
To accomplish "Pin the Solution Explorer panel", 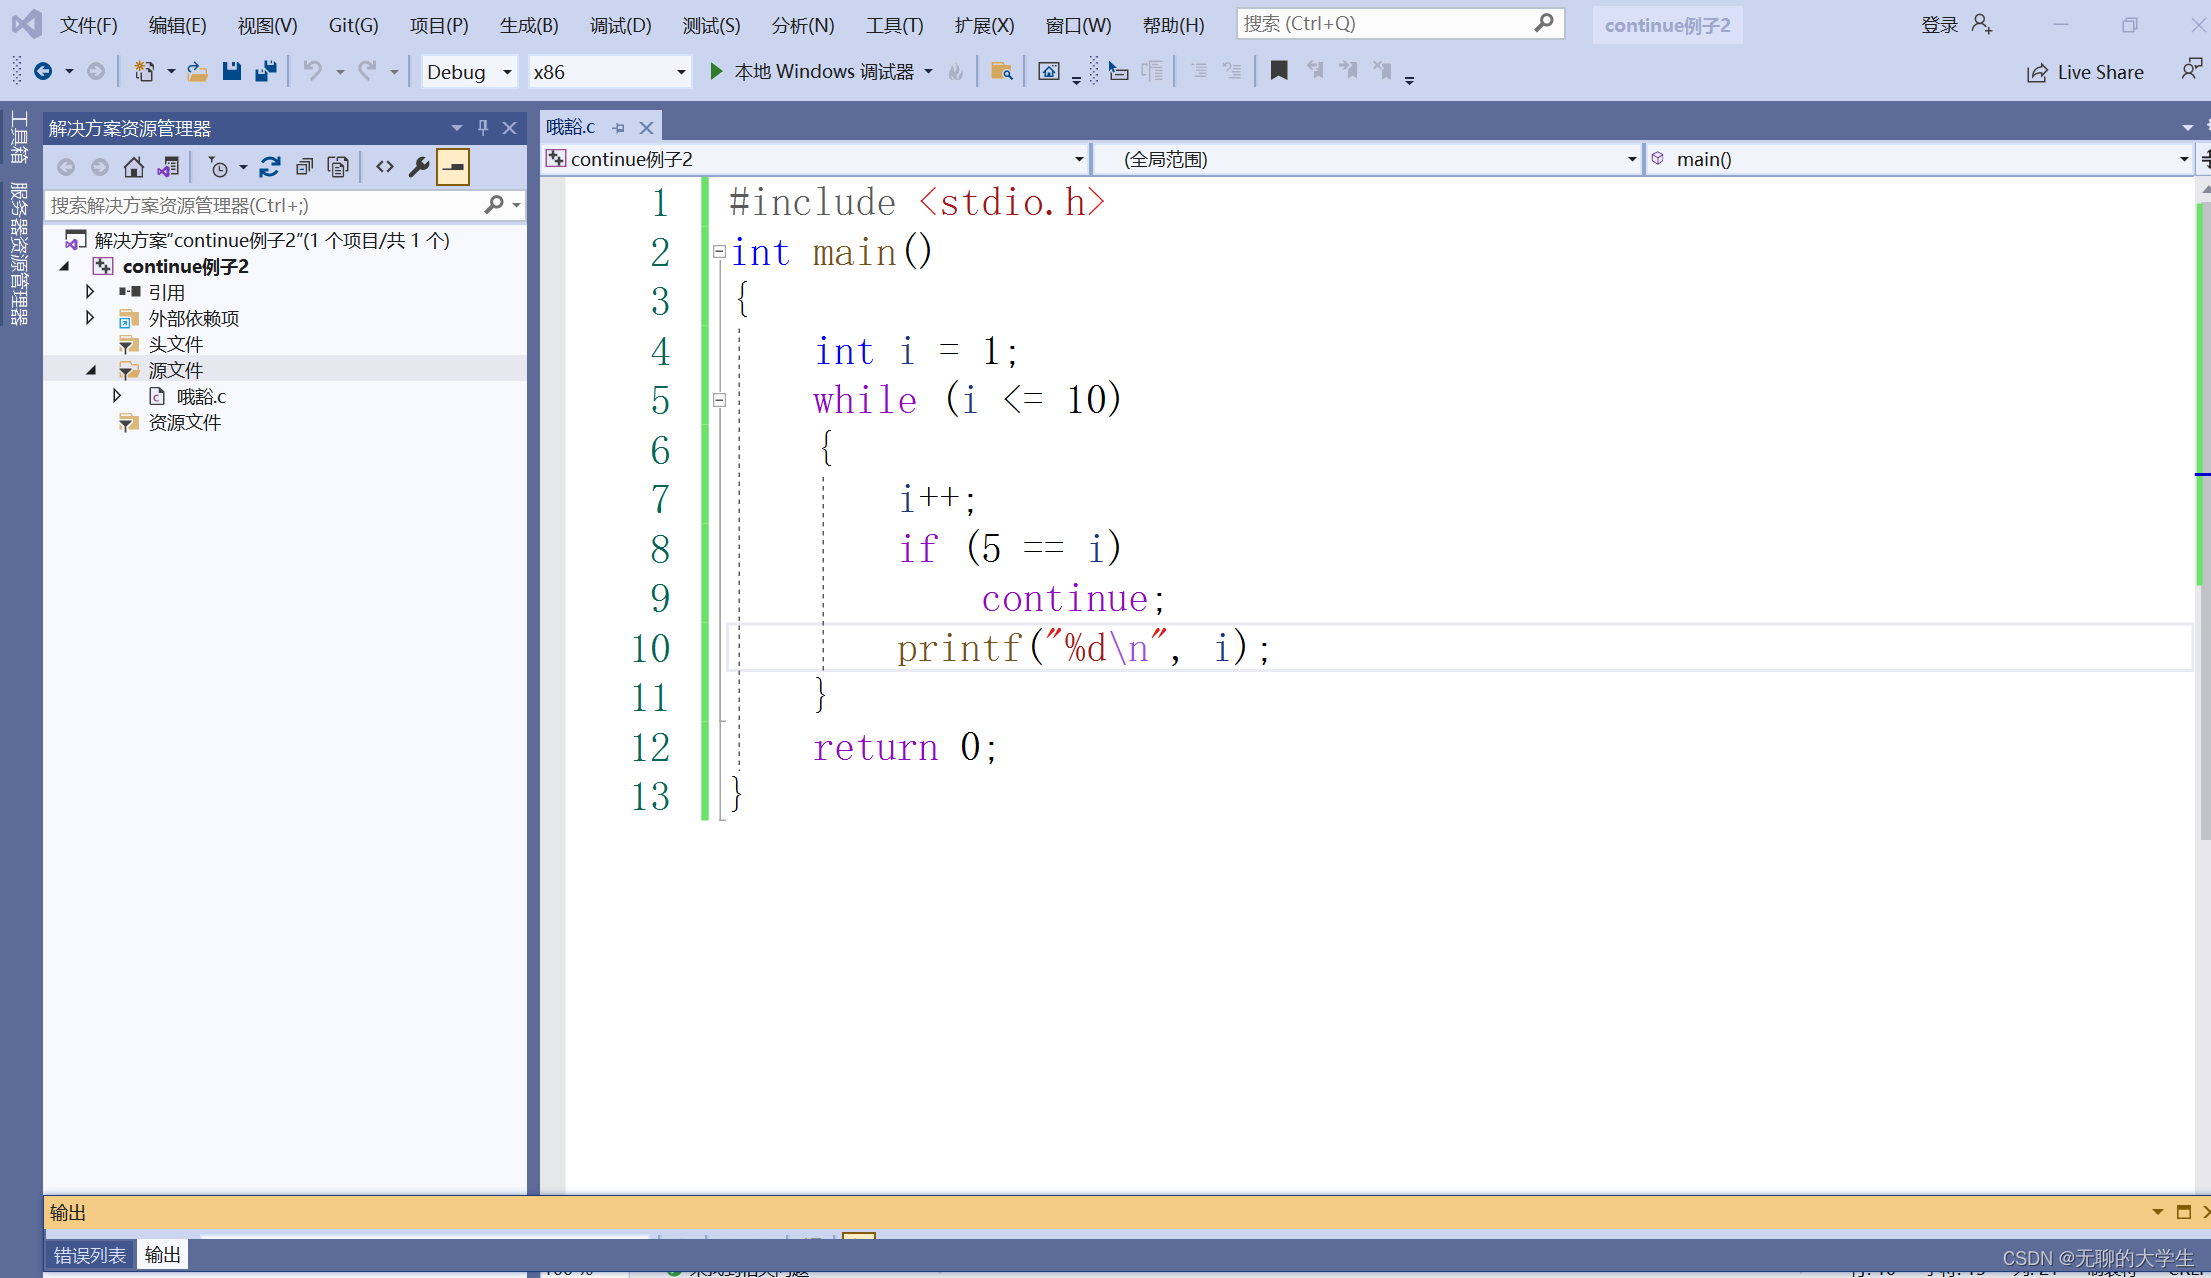I will [483, 128].
